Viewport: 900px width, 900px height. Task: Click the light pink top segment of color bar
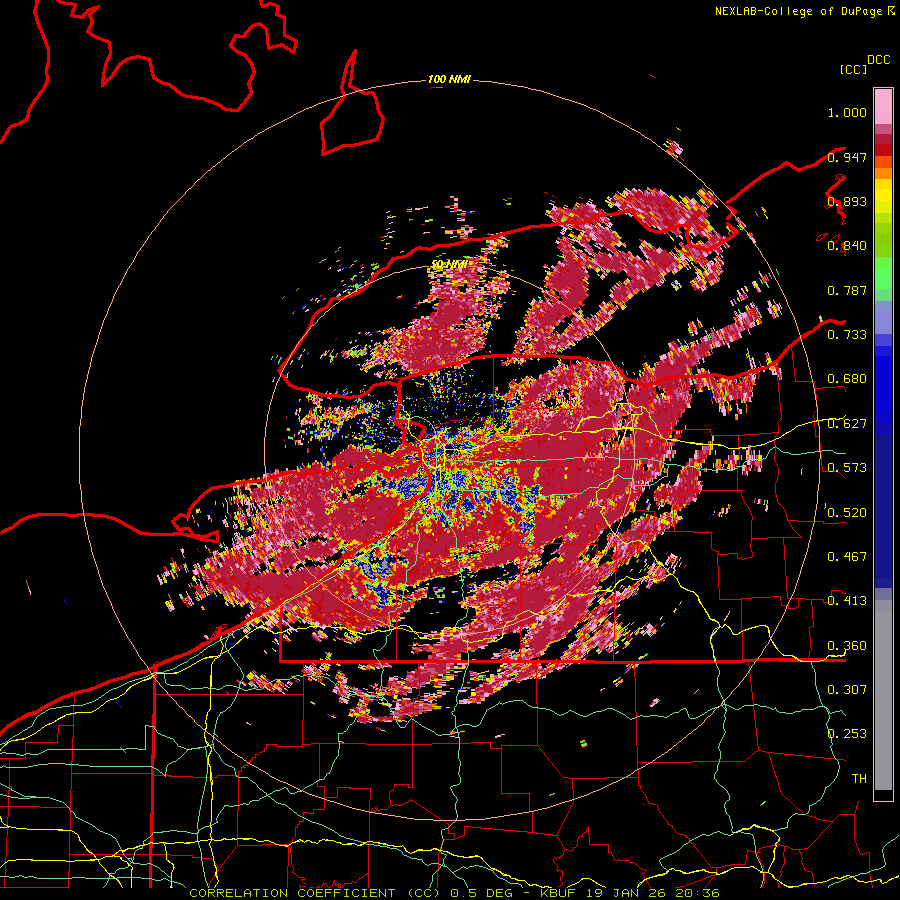click(883, 106)
